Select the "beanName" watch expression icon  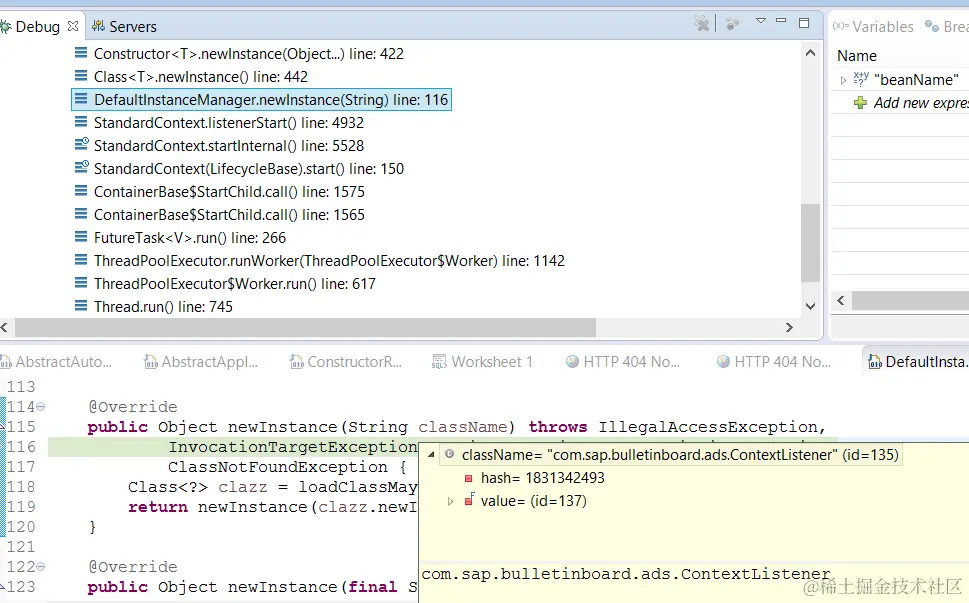pyautogui.click(x=861, y=78)
